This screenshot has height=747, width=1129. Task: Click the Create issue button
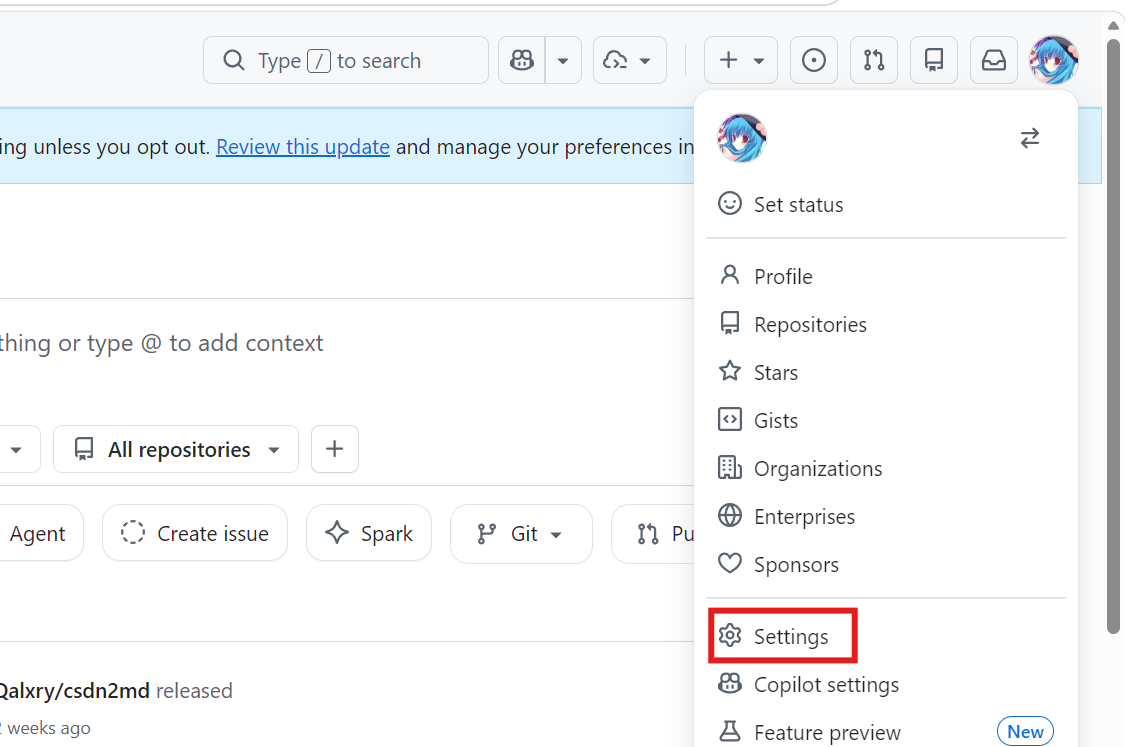coord(194,534)
